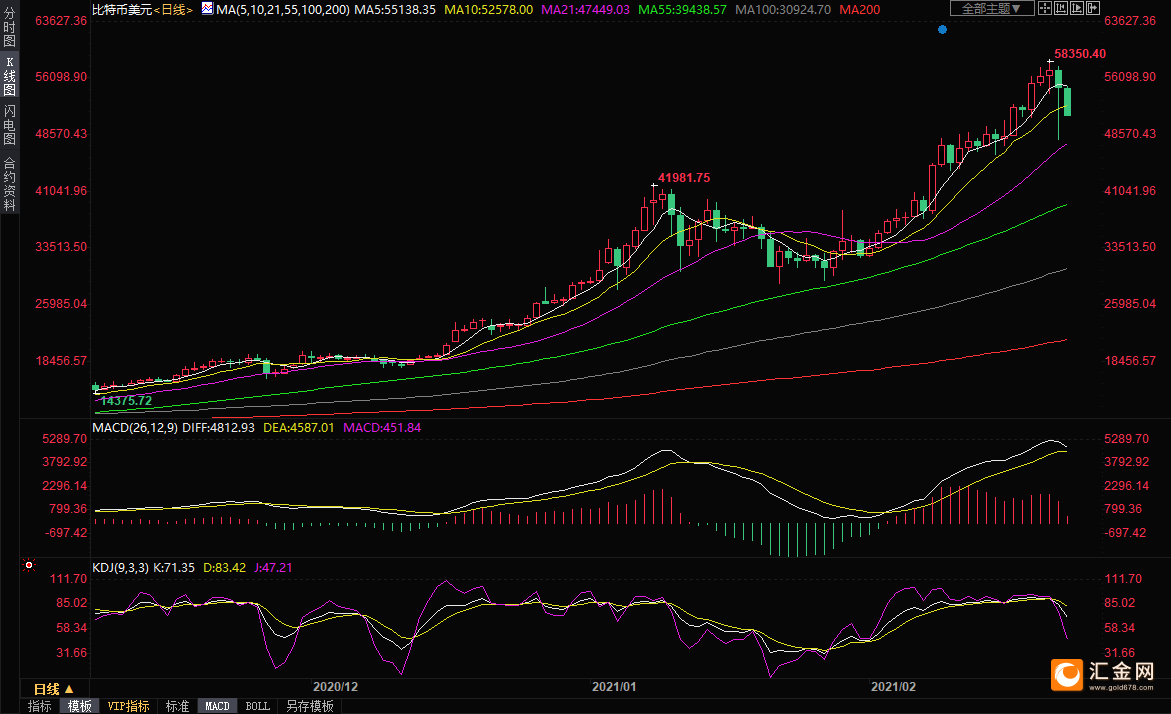Click the KDJ(9,3,3) indicator label

120,568
